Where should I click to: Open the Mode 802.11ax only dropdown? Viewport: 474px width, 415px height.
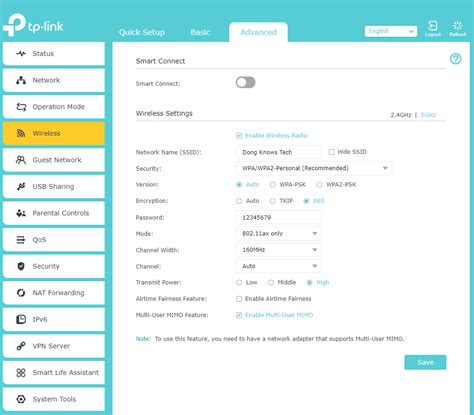(x=279, y=234)
